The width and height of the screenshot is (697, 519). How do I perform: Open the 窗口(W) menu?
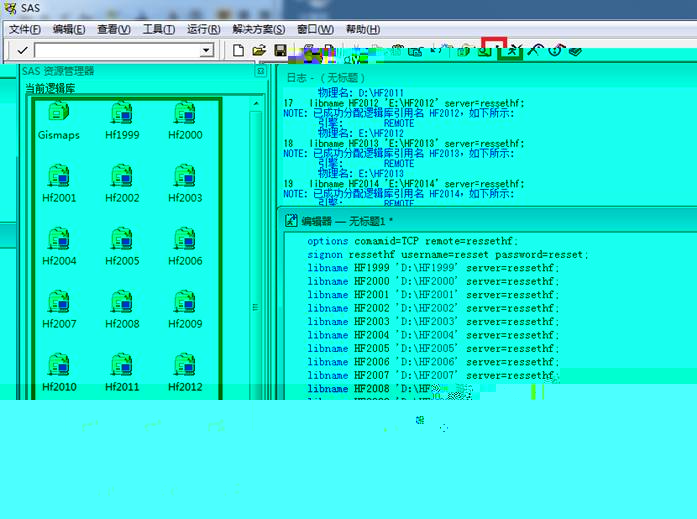pyautogui.click(x=315, y=29)
